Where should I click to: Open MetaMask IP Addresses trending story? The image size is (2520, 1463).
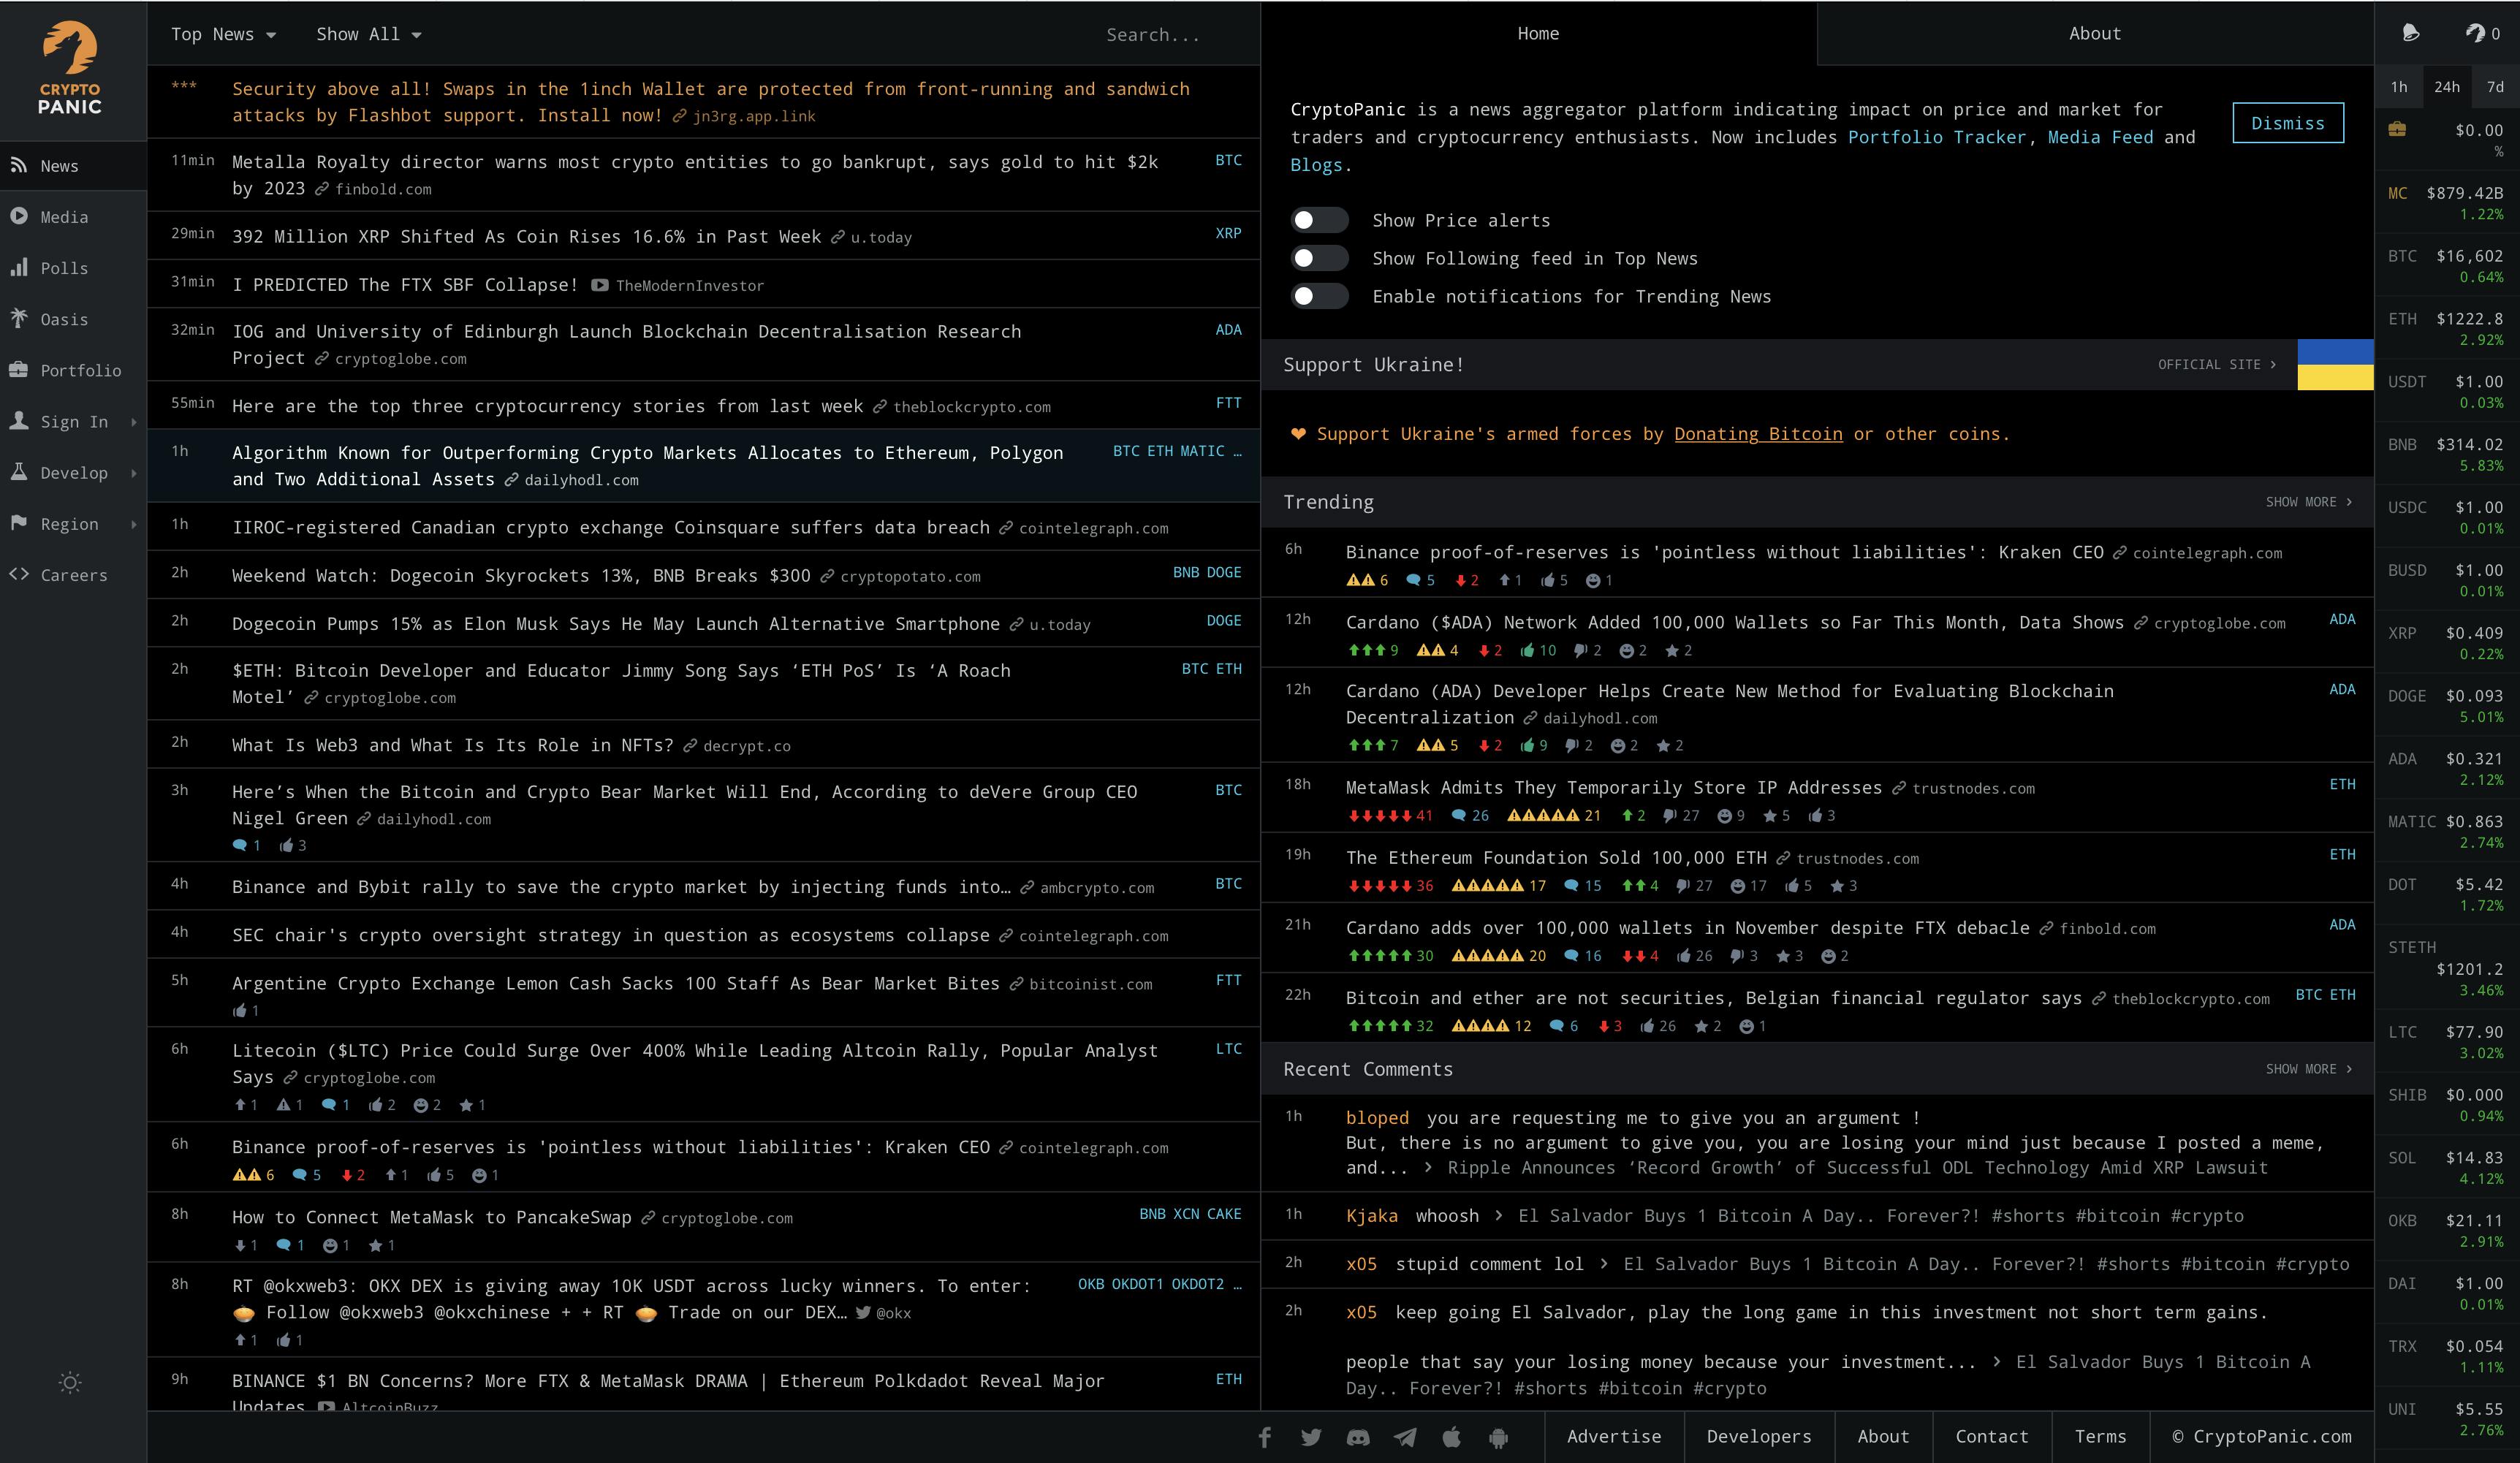[x=1613, y=787]
